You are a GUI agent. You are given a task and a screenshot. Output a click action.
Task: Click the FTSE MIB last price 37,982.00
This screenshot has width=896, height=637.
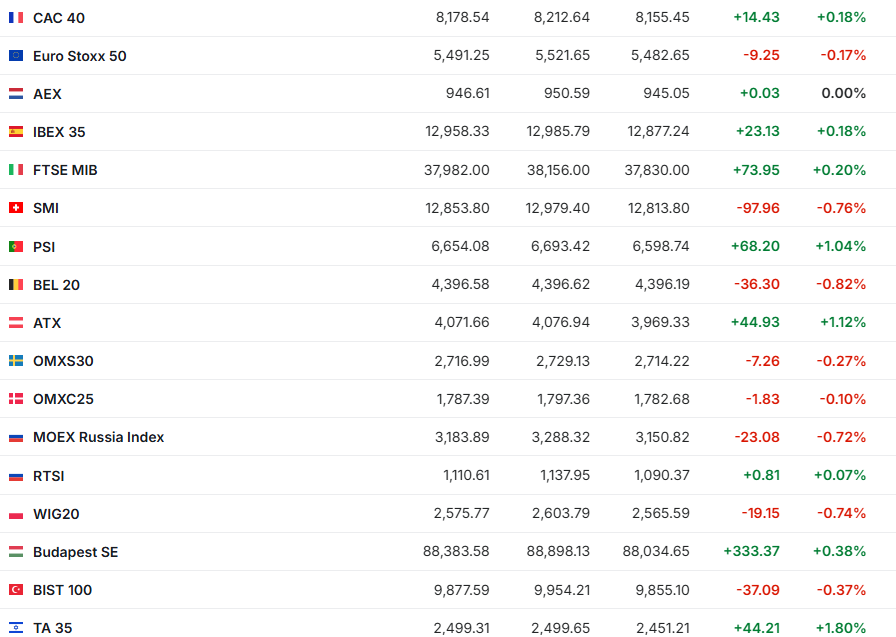[457, 170]
